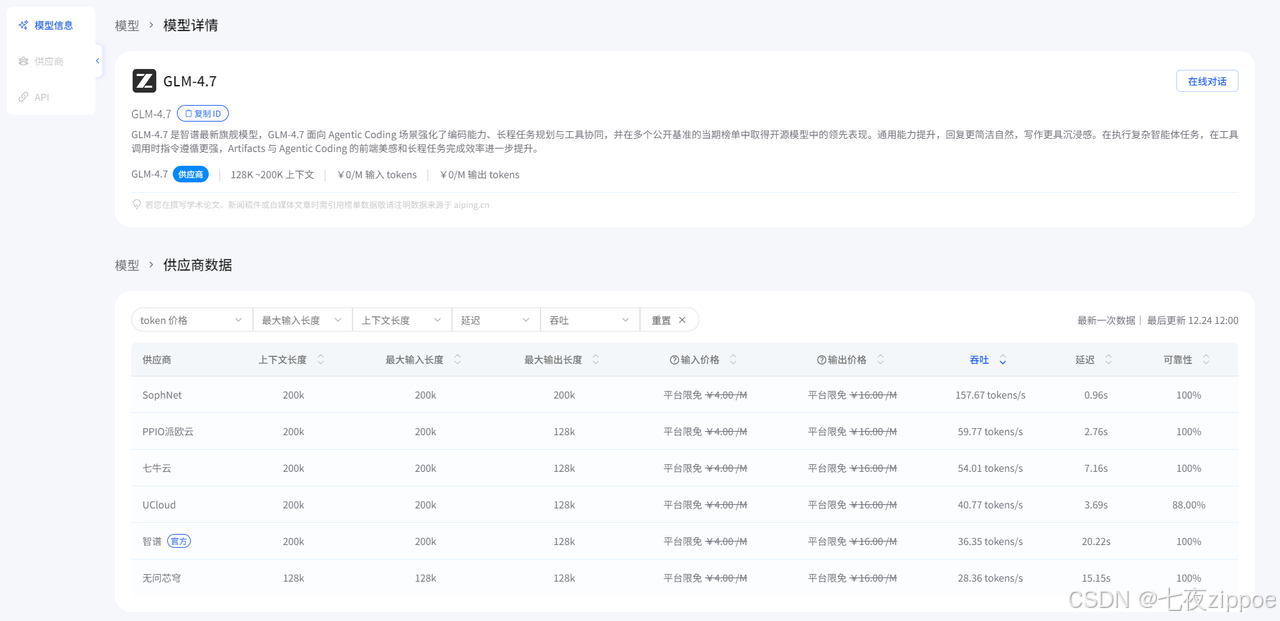Click the GLM-4.7 Z logo icon

tap(144, 81)
